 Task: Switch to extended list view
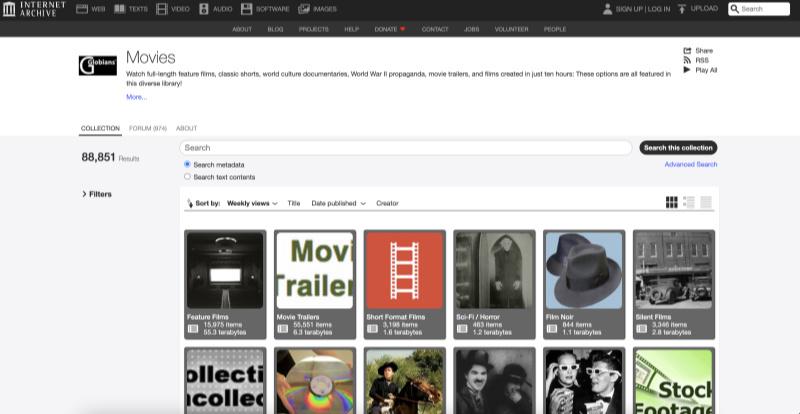689,203
